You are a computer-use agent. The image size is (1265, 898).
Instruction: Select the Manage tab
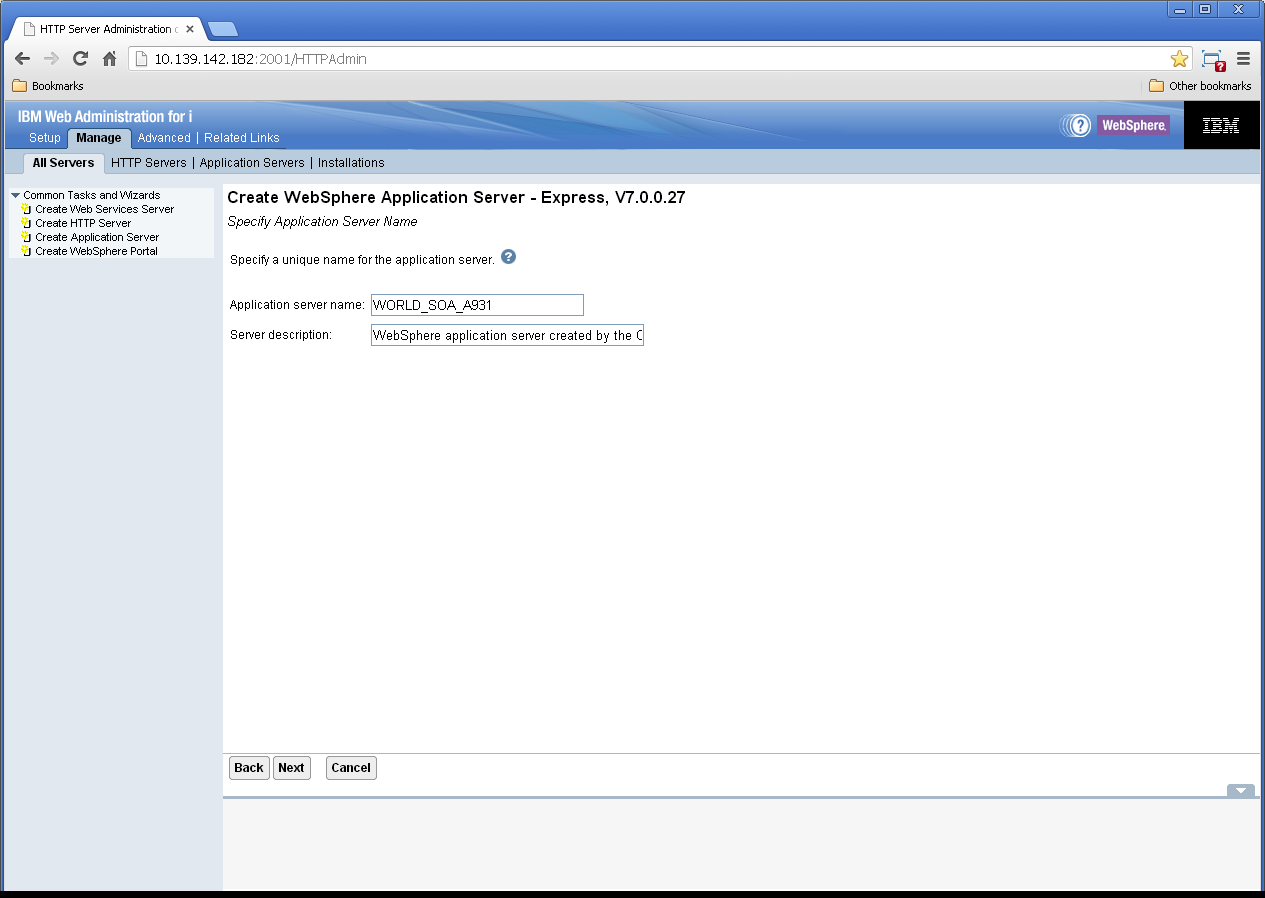click(99, 138)
